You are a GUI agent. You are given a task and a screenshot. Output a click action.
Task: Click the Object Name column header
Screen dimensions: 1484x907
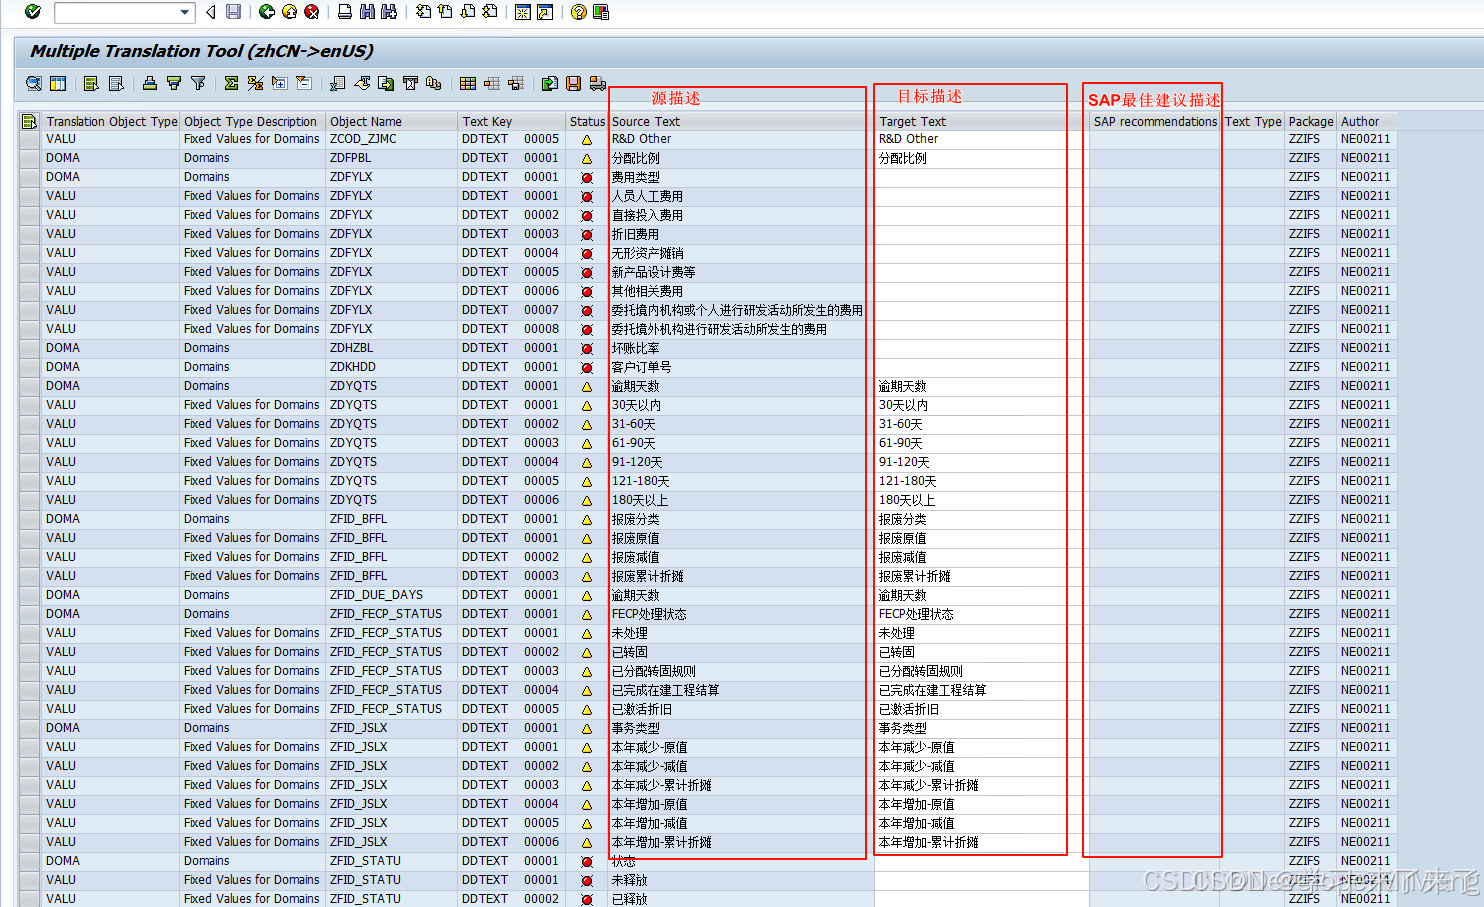click(391, 121)
